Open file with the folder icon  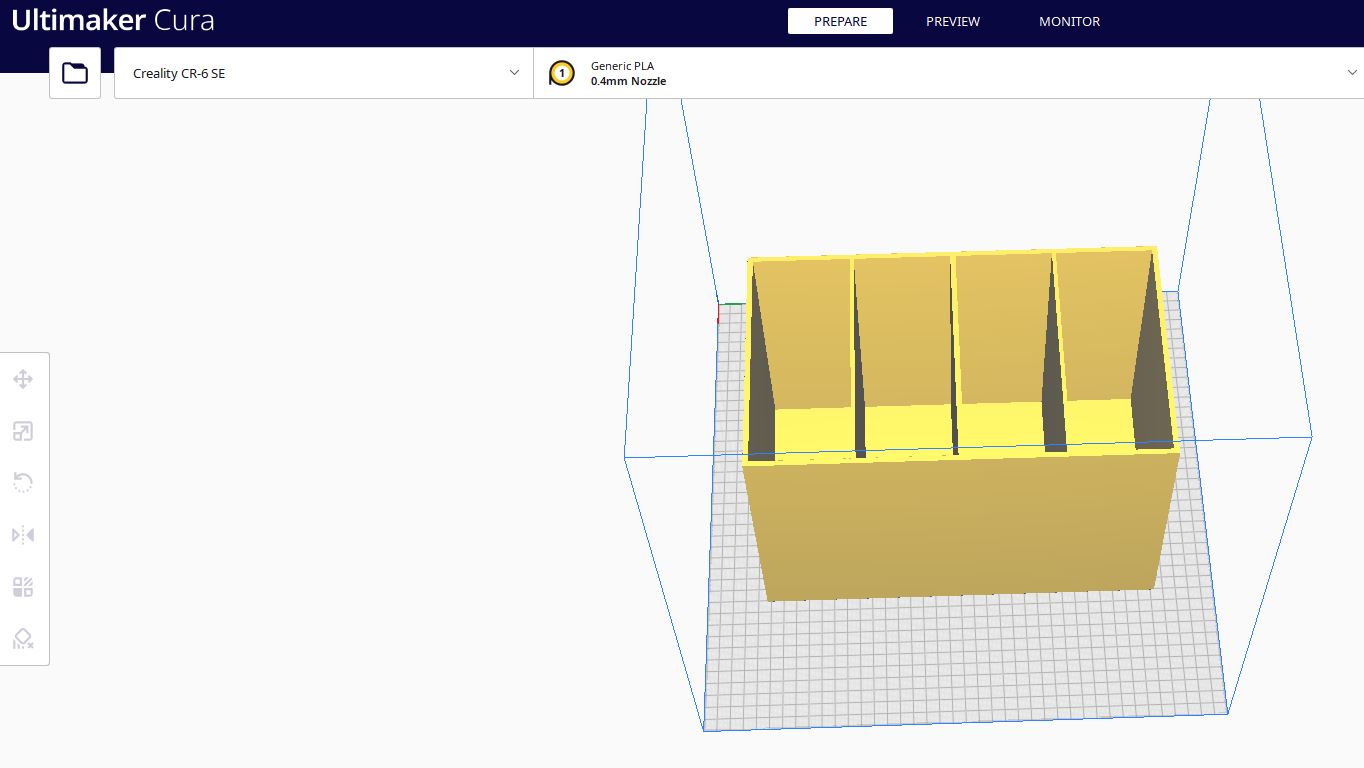point(75,73)
